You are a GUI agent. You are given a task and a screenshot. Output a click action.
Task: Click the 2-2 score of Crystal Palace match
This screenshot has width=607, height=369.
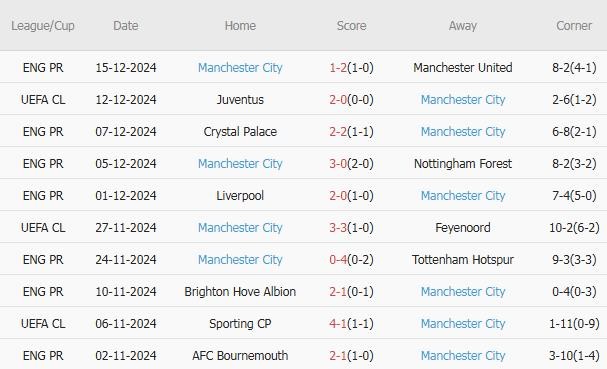[338, 132]
